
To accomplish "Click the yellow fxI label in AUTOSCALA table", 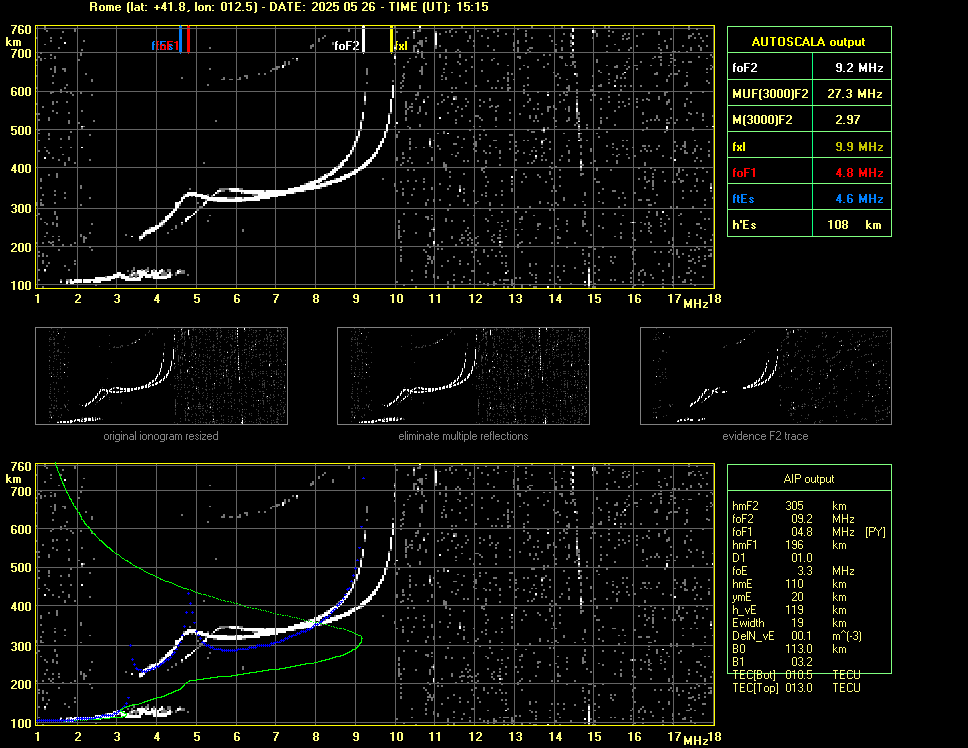I will click(x=738, y=147).
